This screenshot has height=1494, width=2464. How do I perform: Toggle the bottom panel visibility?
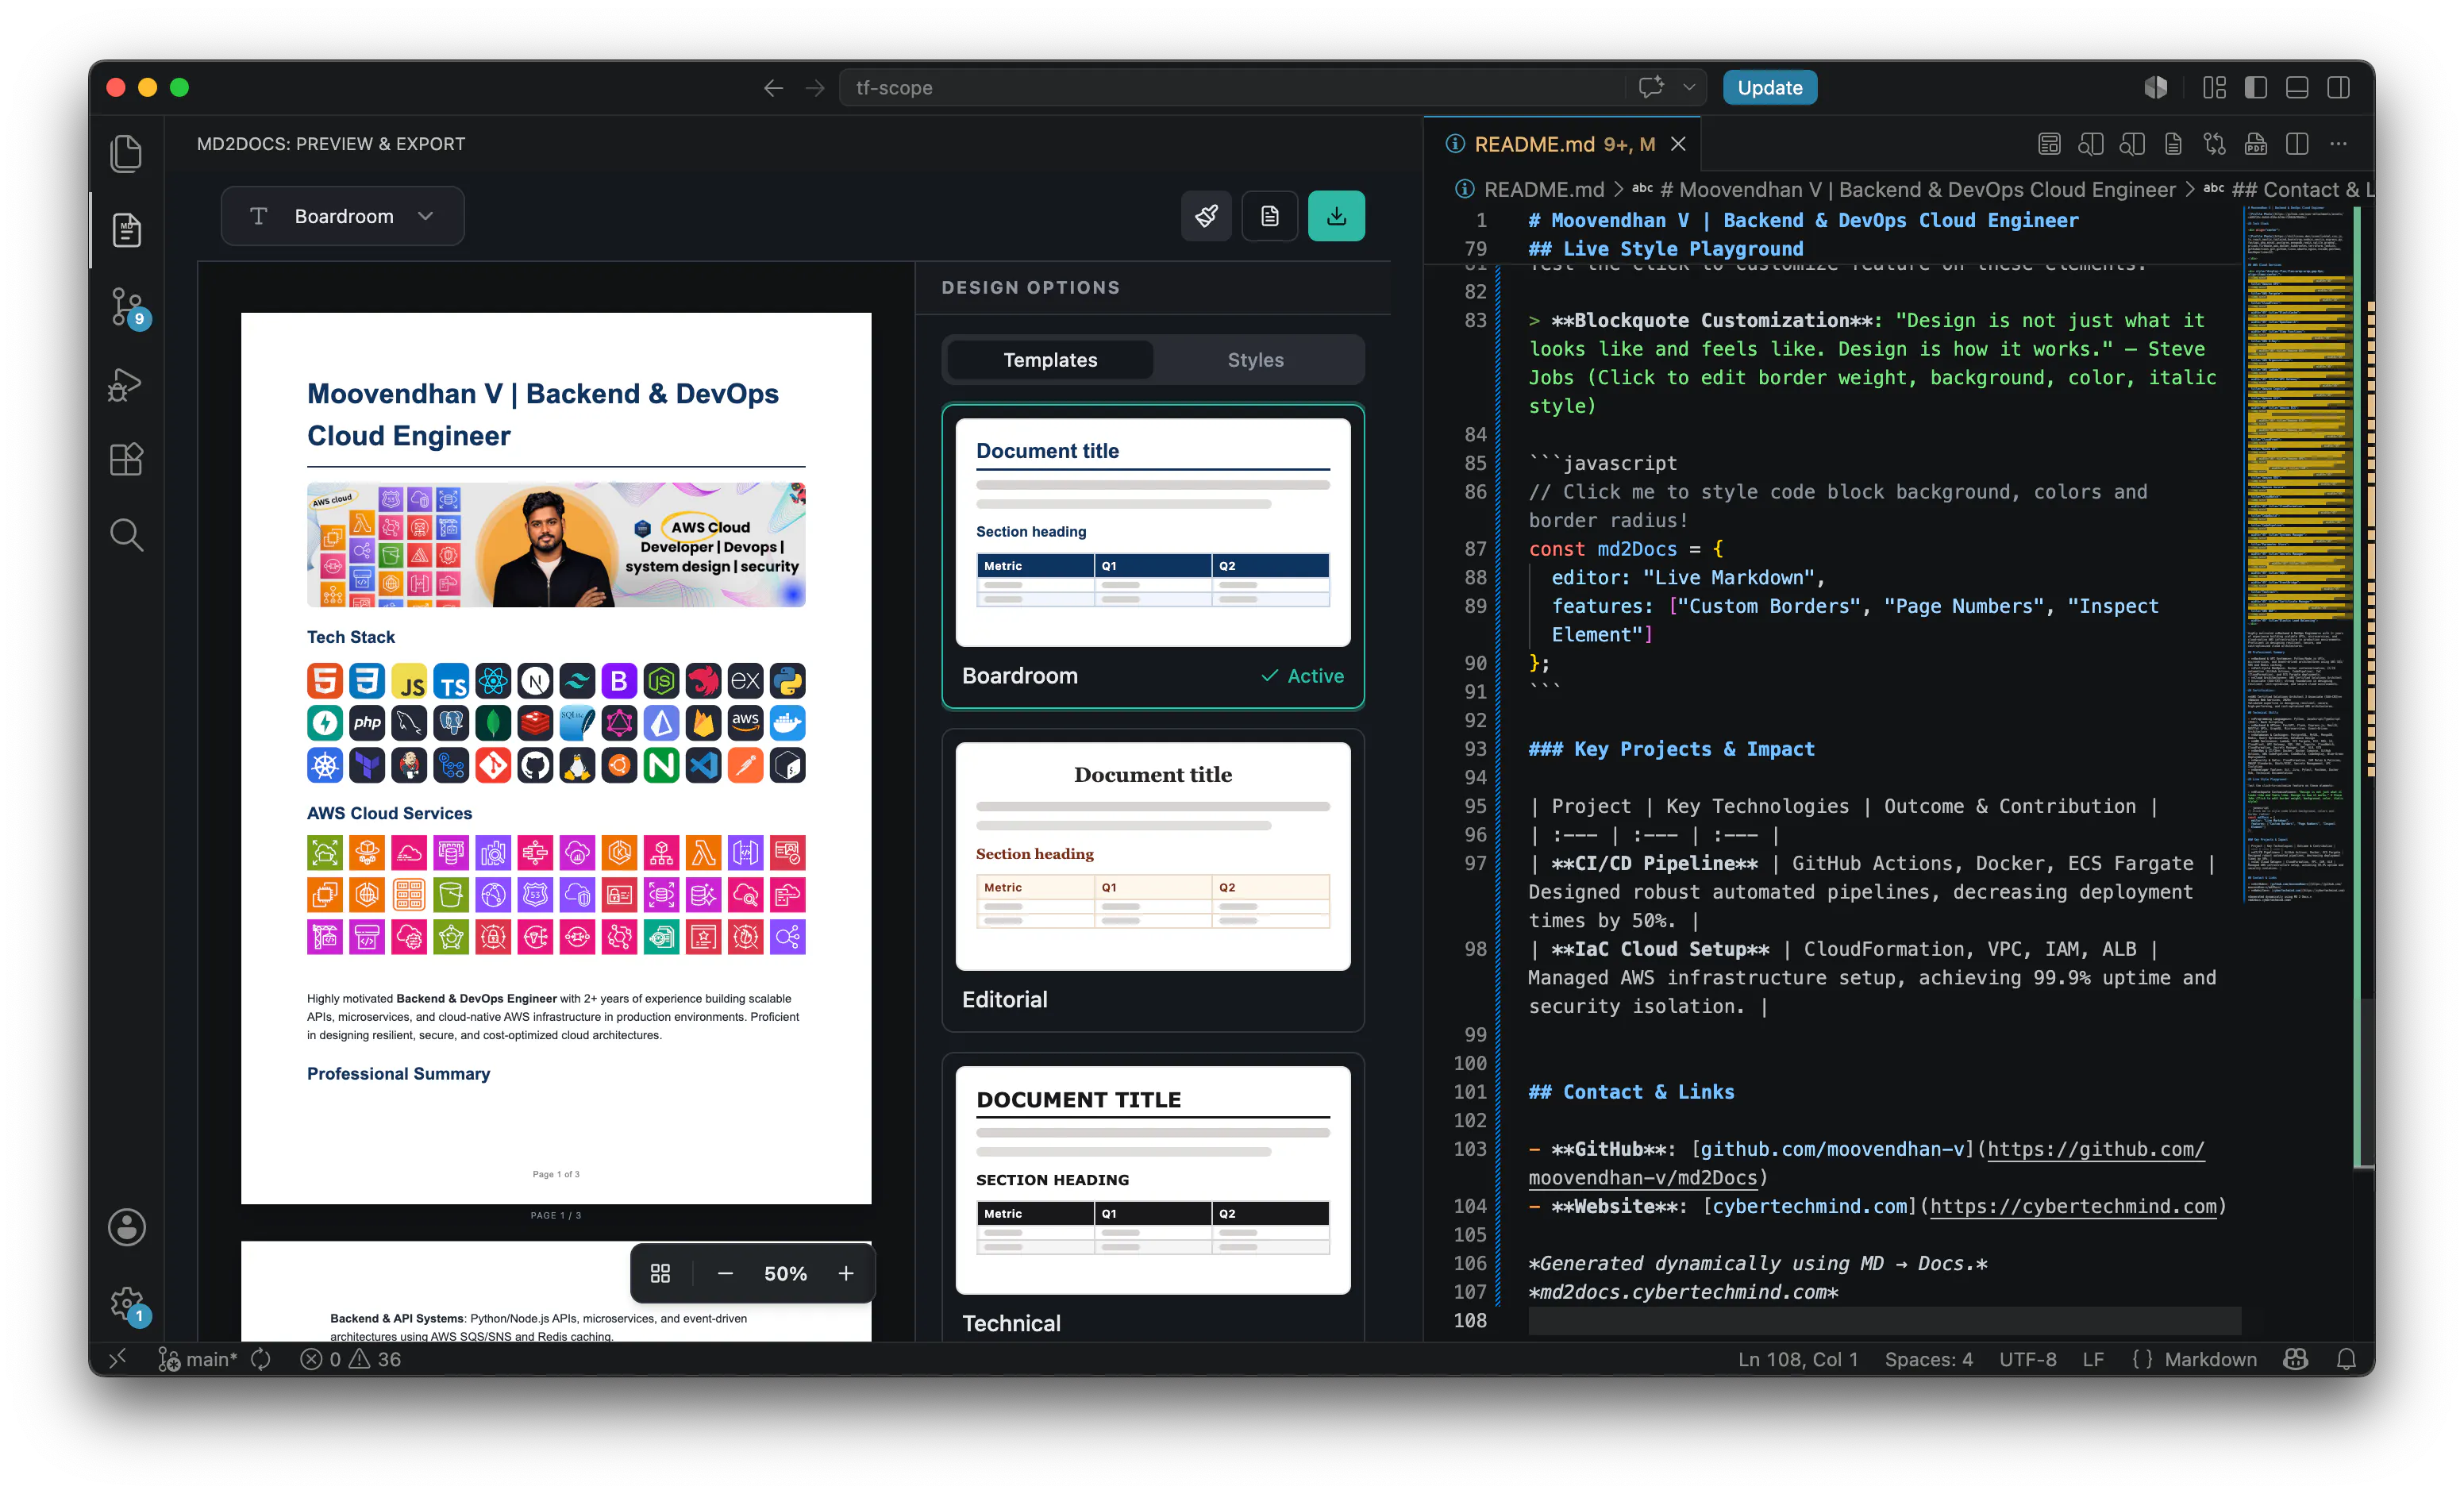(2297, 87)
